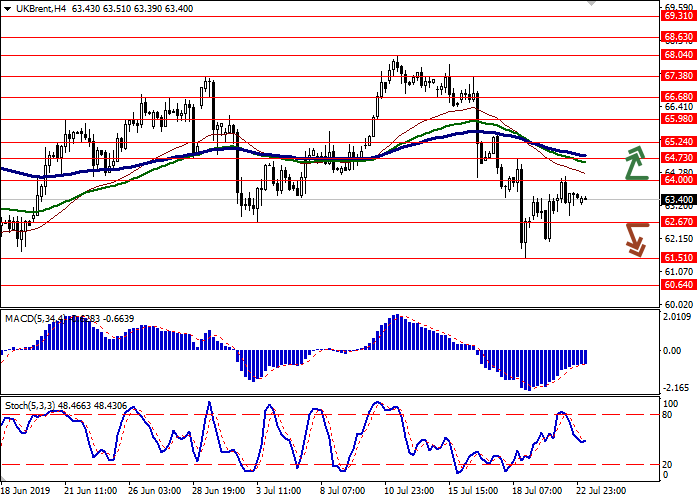Click the 65.240 red price level label
Viewport: 700px width, 500px height.
point(678,142)
